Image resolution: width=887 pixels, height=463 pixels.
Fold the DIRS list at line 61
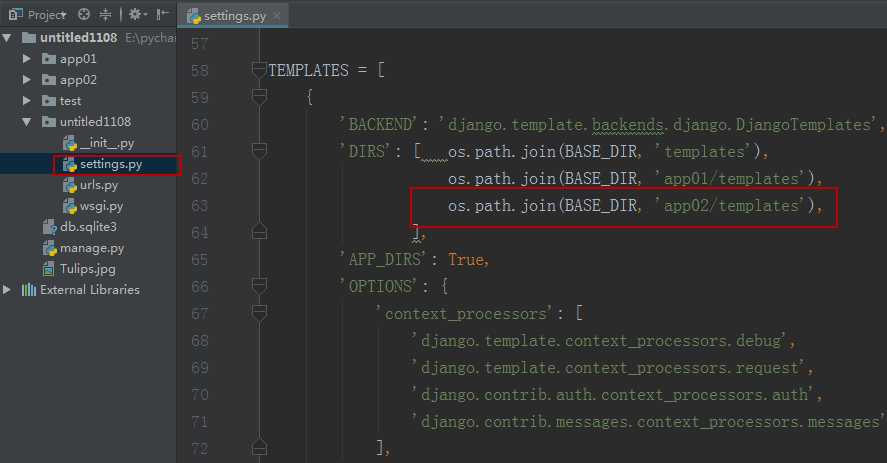[x=259, y=151]
